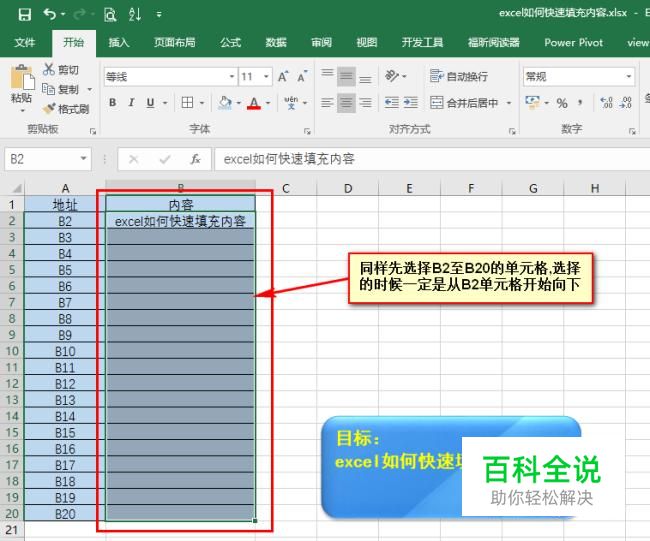This screenshot has height=541, width=650.
Task: Open number format 常规 dropdown
Action: pyautogui.click(x=628, y=77)
